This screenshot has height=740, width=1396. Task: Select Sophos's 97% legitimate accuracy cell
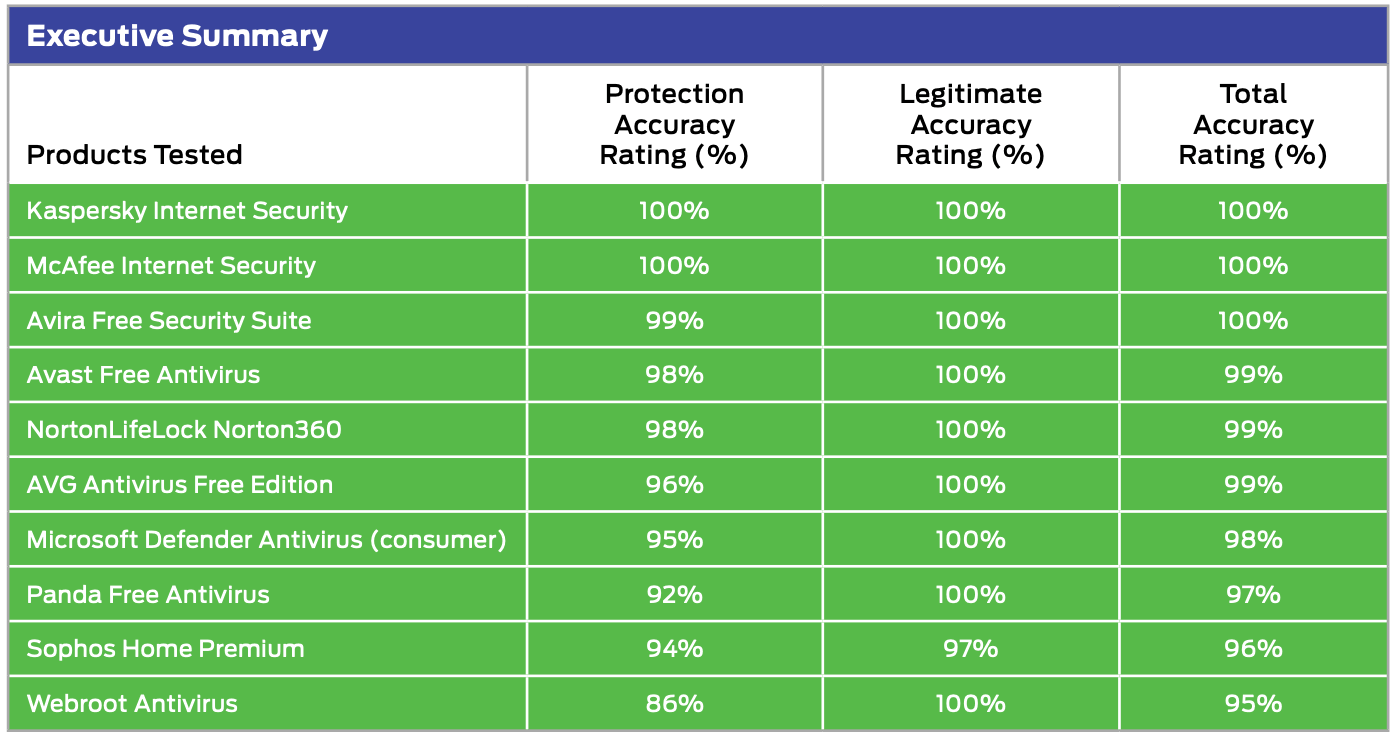pyautogui.click(x=970, y=649)
